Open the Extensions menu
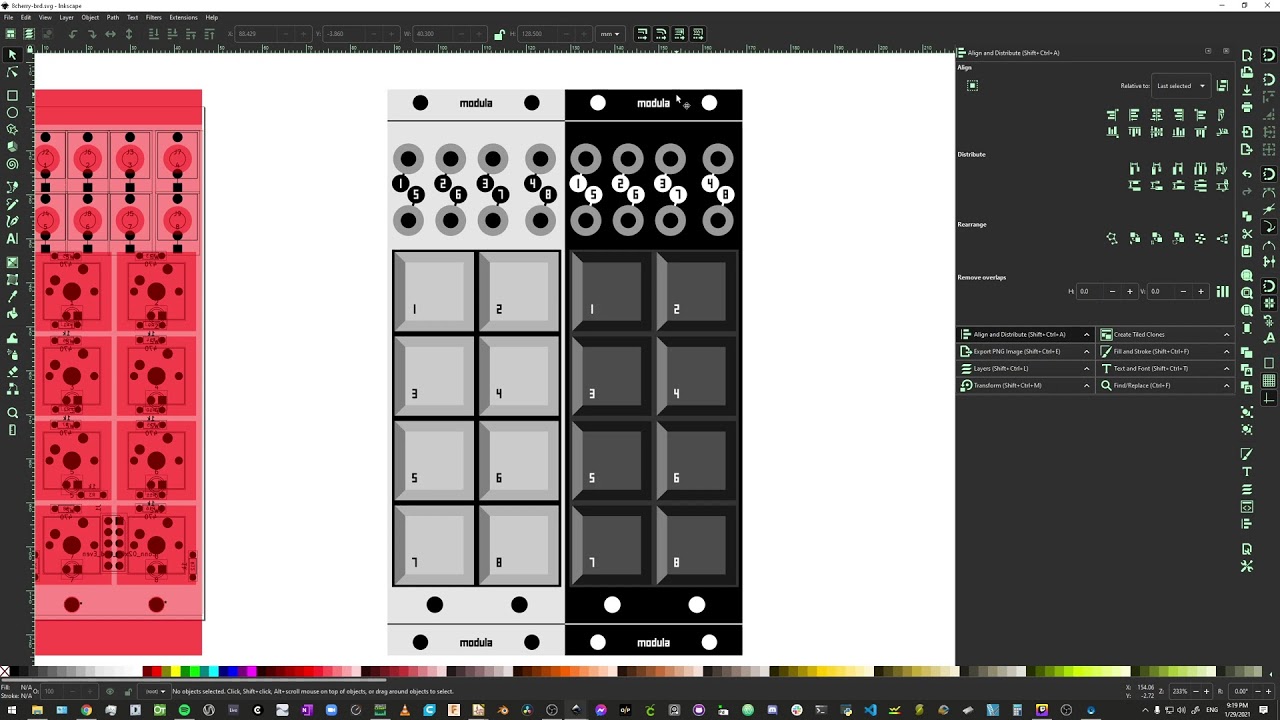 coord(183,17)
